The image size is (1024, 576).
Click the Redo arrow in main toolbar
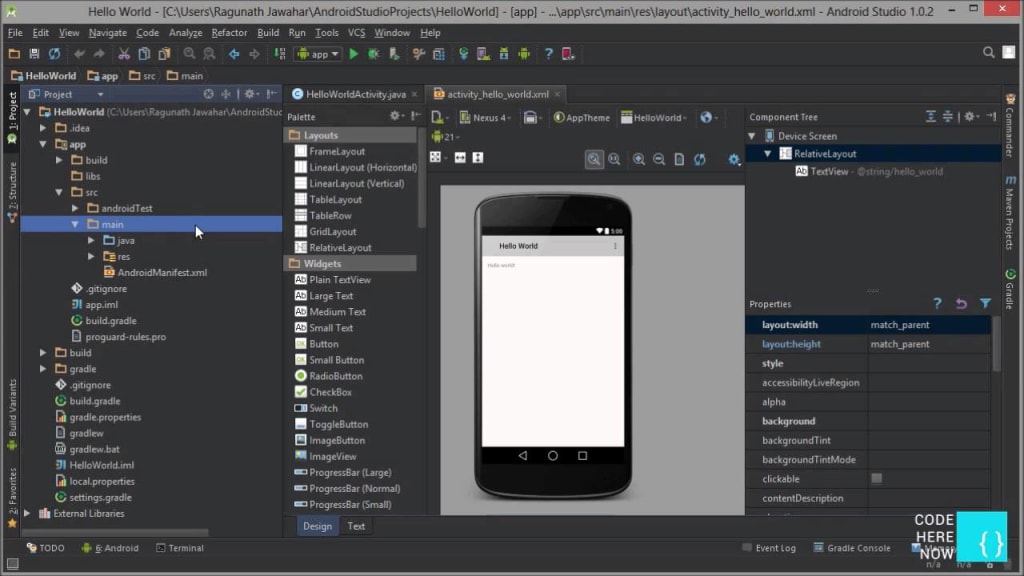(99, 54)
